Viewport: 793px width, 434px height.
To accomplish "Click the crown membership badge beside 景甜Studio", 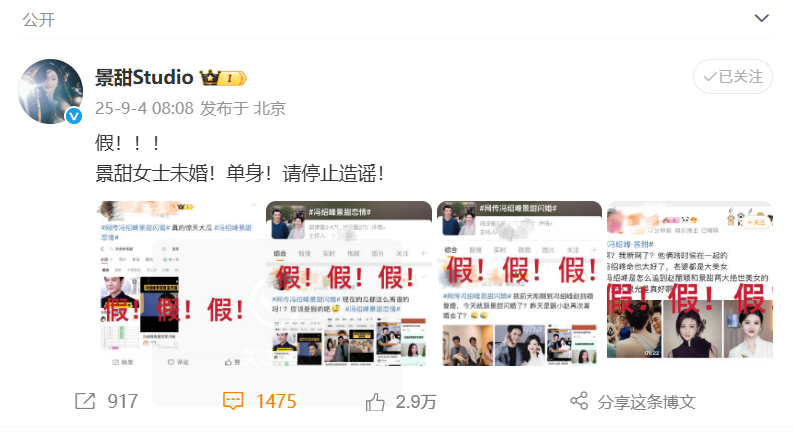I will click(x=223, y=78).
